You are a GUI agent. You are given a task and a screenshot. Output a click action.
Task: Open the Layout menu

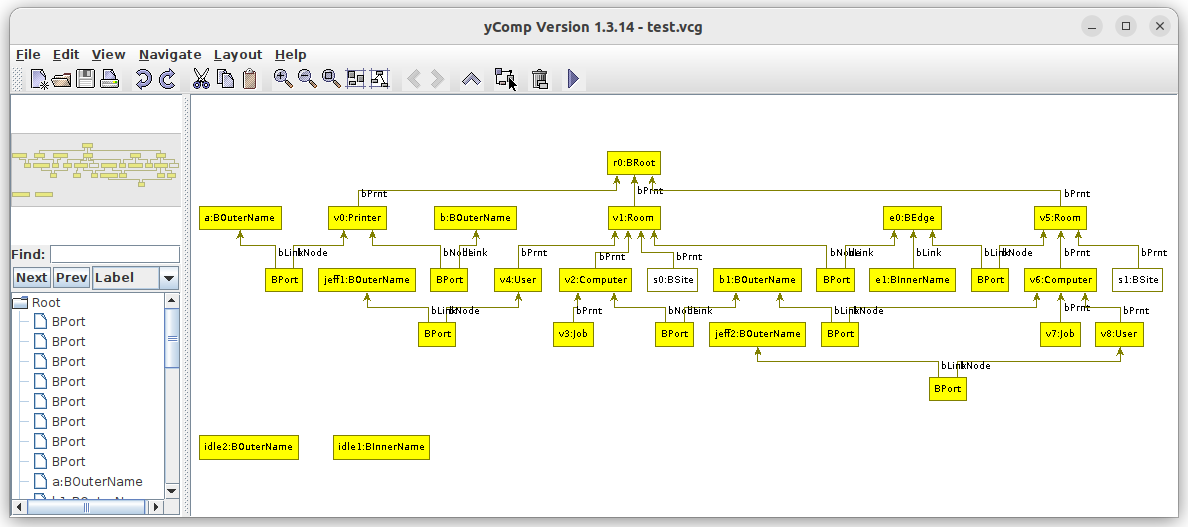coord(238,54)
